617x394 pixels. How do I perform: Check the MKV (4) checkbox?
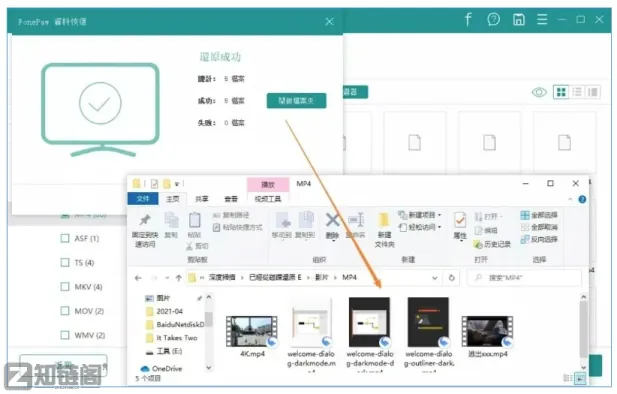65,287
